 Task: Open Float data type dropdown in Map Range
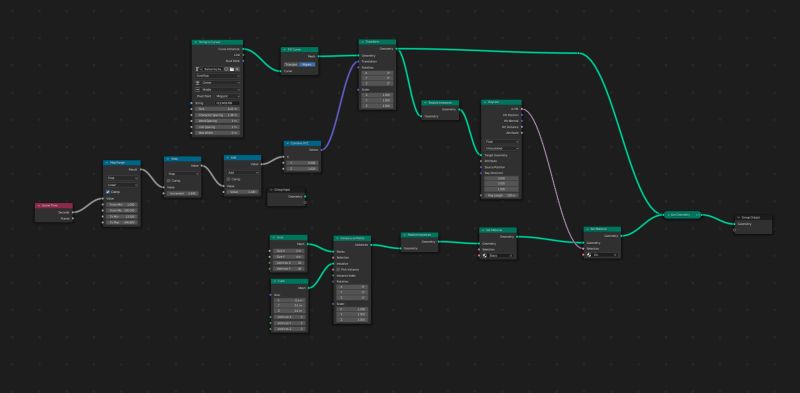click(122, 178)
